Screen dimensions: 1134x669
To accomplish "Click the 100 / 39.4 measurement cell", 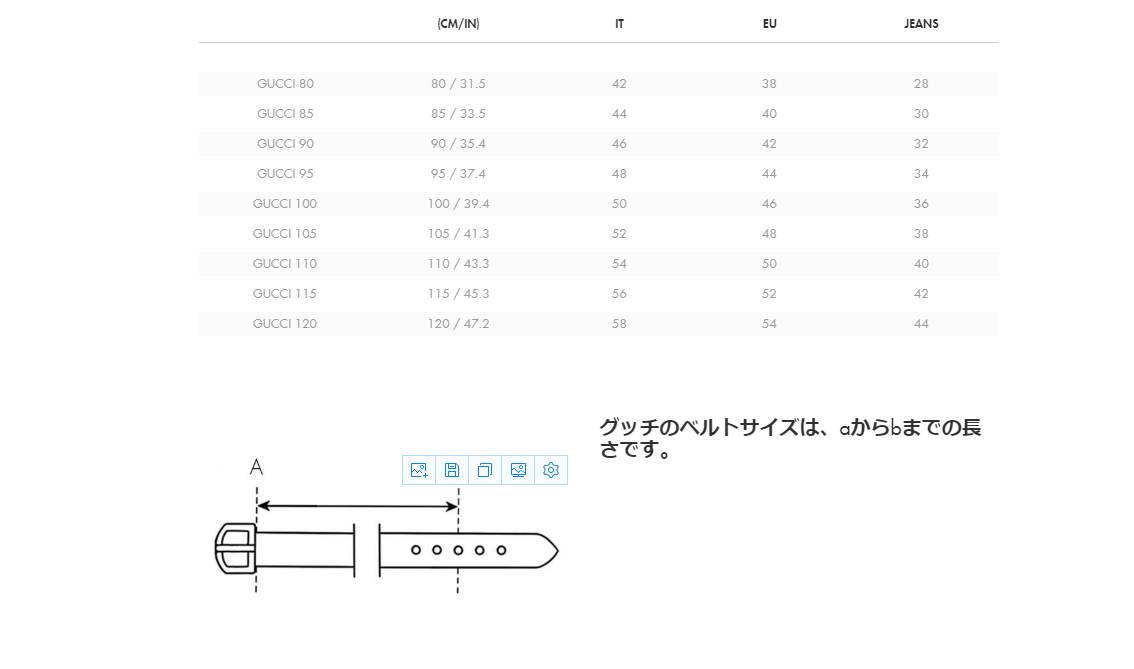I will coord(458,204).
